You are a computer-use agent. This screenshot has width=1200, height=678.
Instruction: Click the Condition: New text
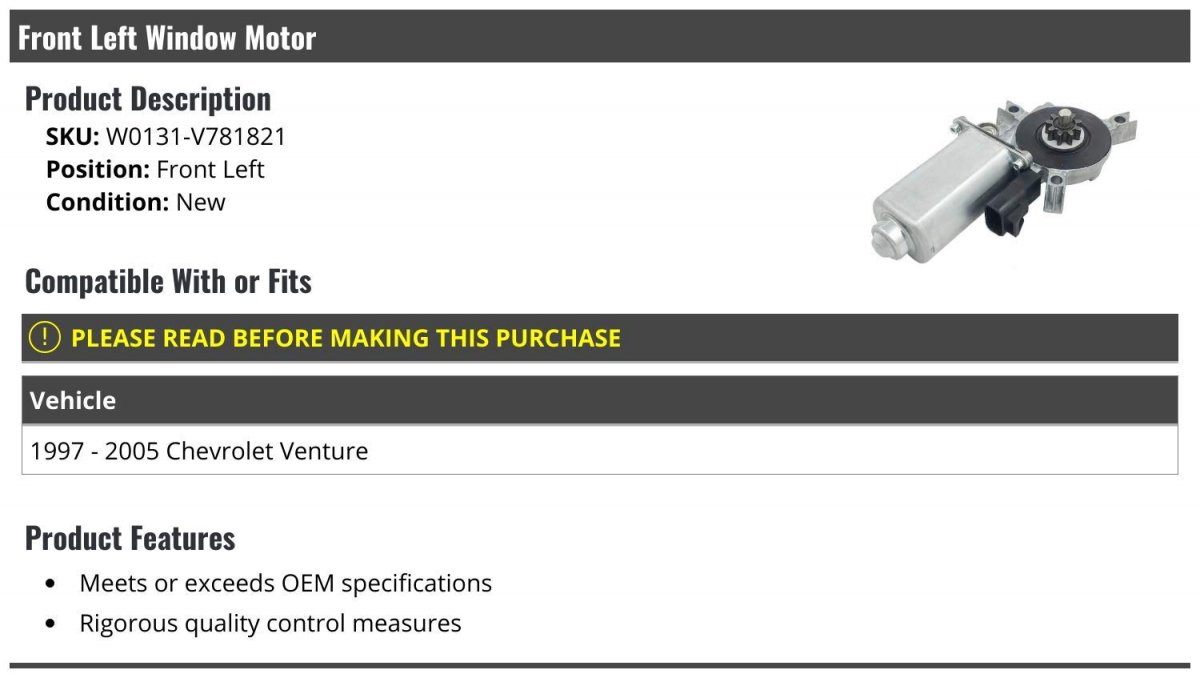pos(136,202)
